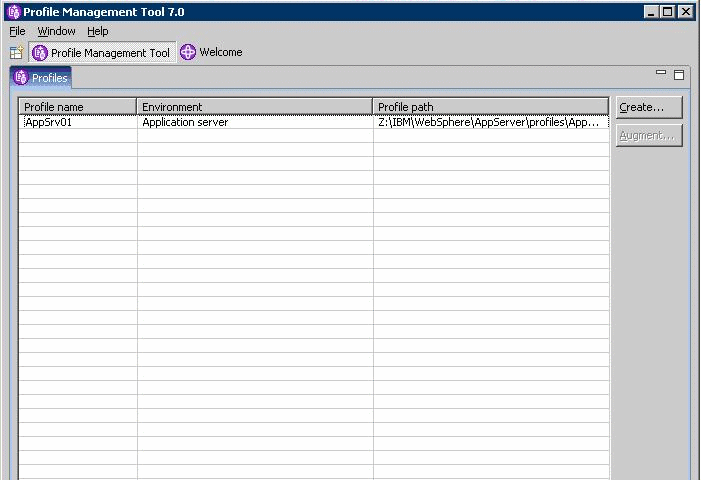Select the Profile Management Tool perspective button
Screen dimensions: 701x480
pos(102,53)
